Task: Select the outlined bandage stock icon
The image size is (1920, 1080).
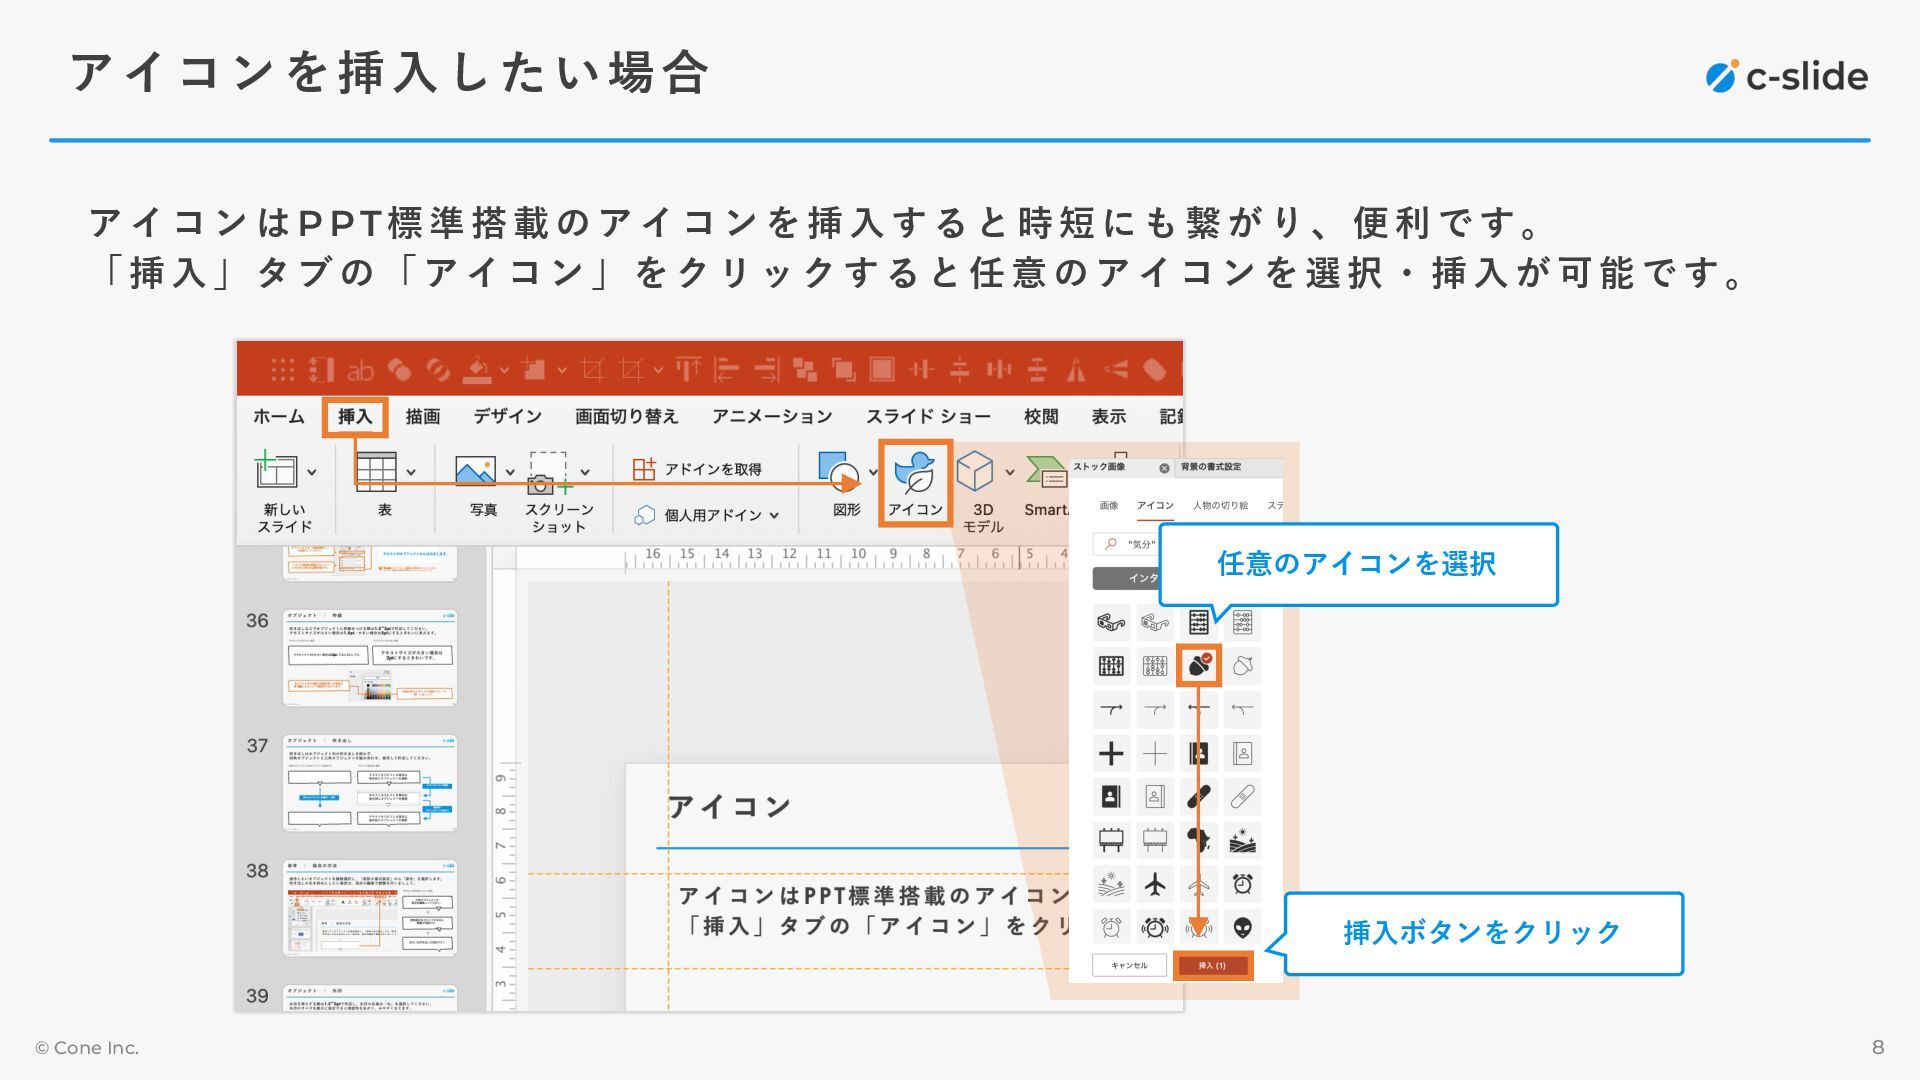Action: 1242,797
